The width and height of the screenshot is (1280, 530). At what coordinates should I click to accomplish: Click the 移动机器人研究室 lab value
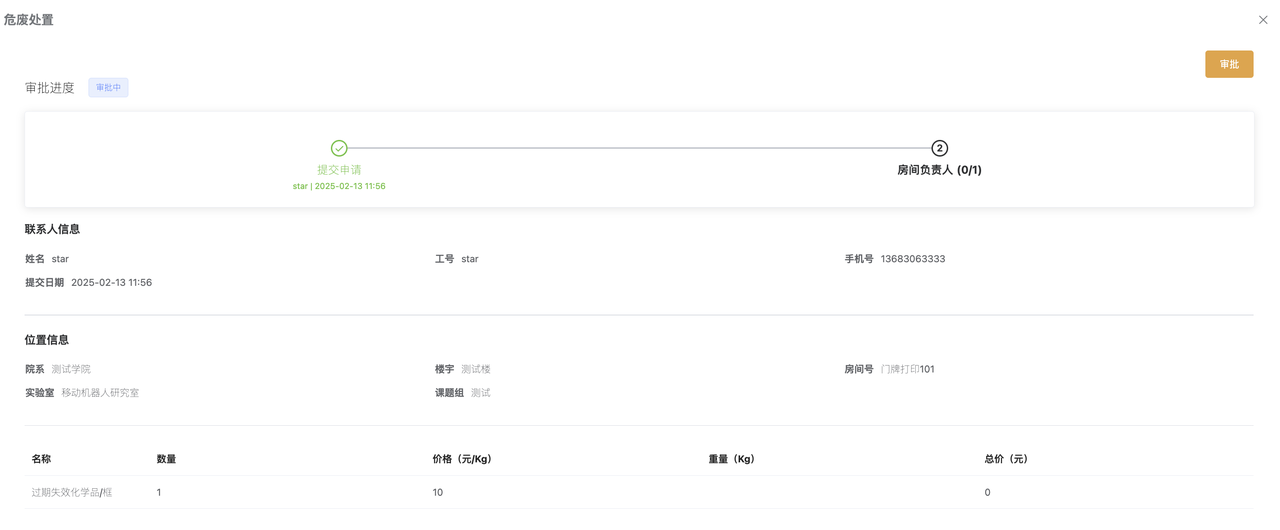(x=100, y=393)
